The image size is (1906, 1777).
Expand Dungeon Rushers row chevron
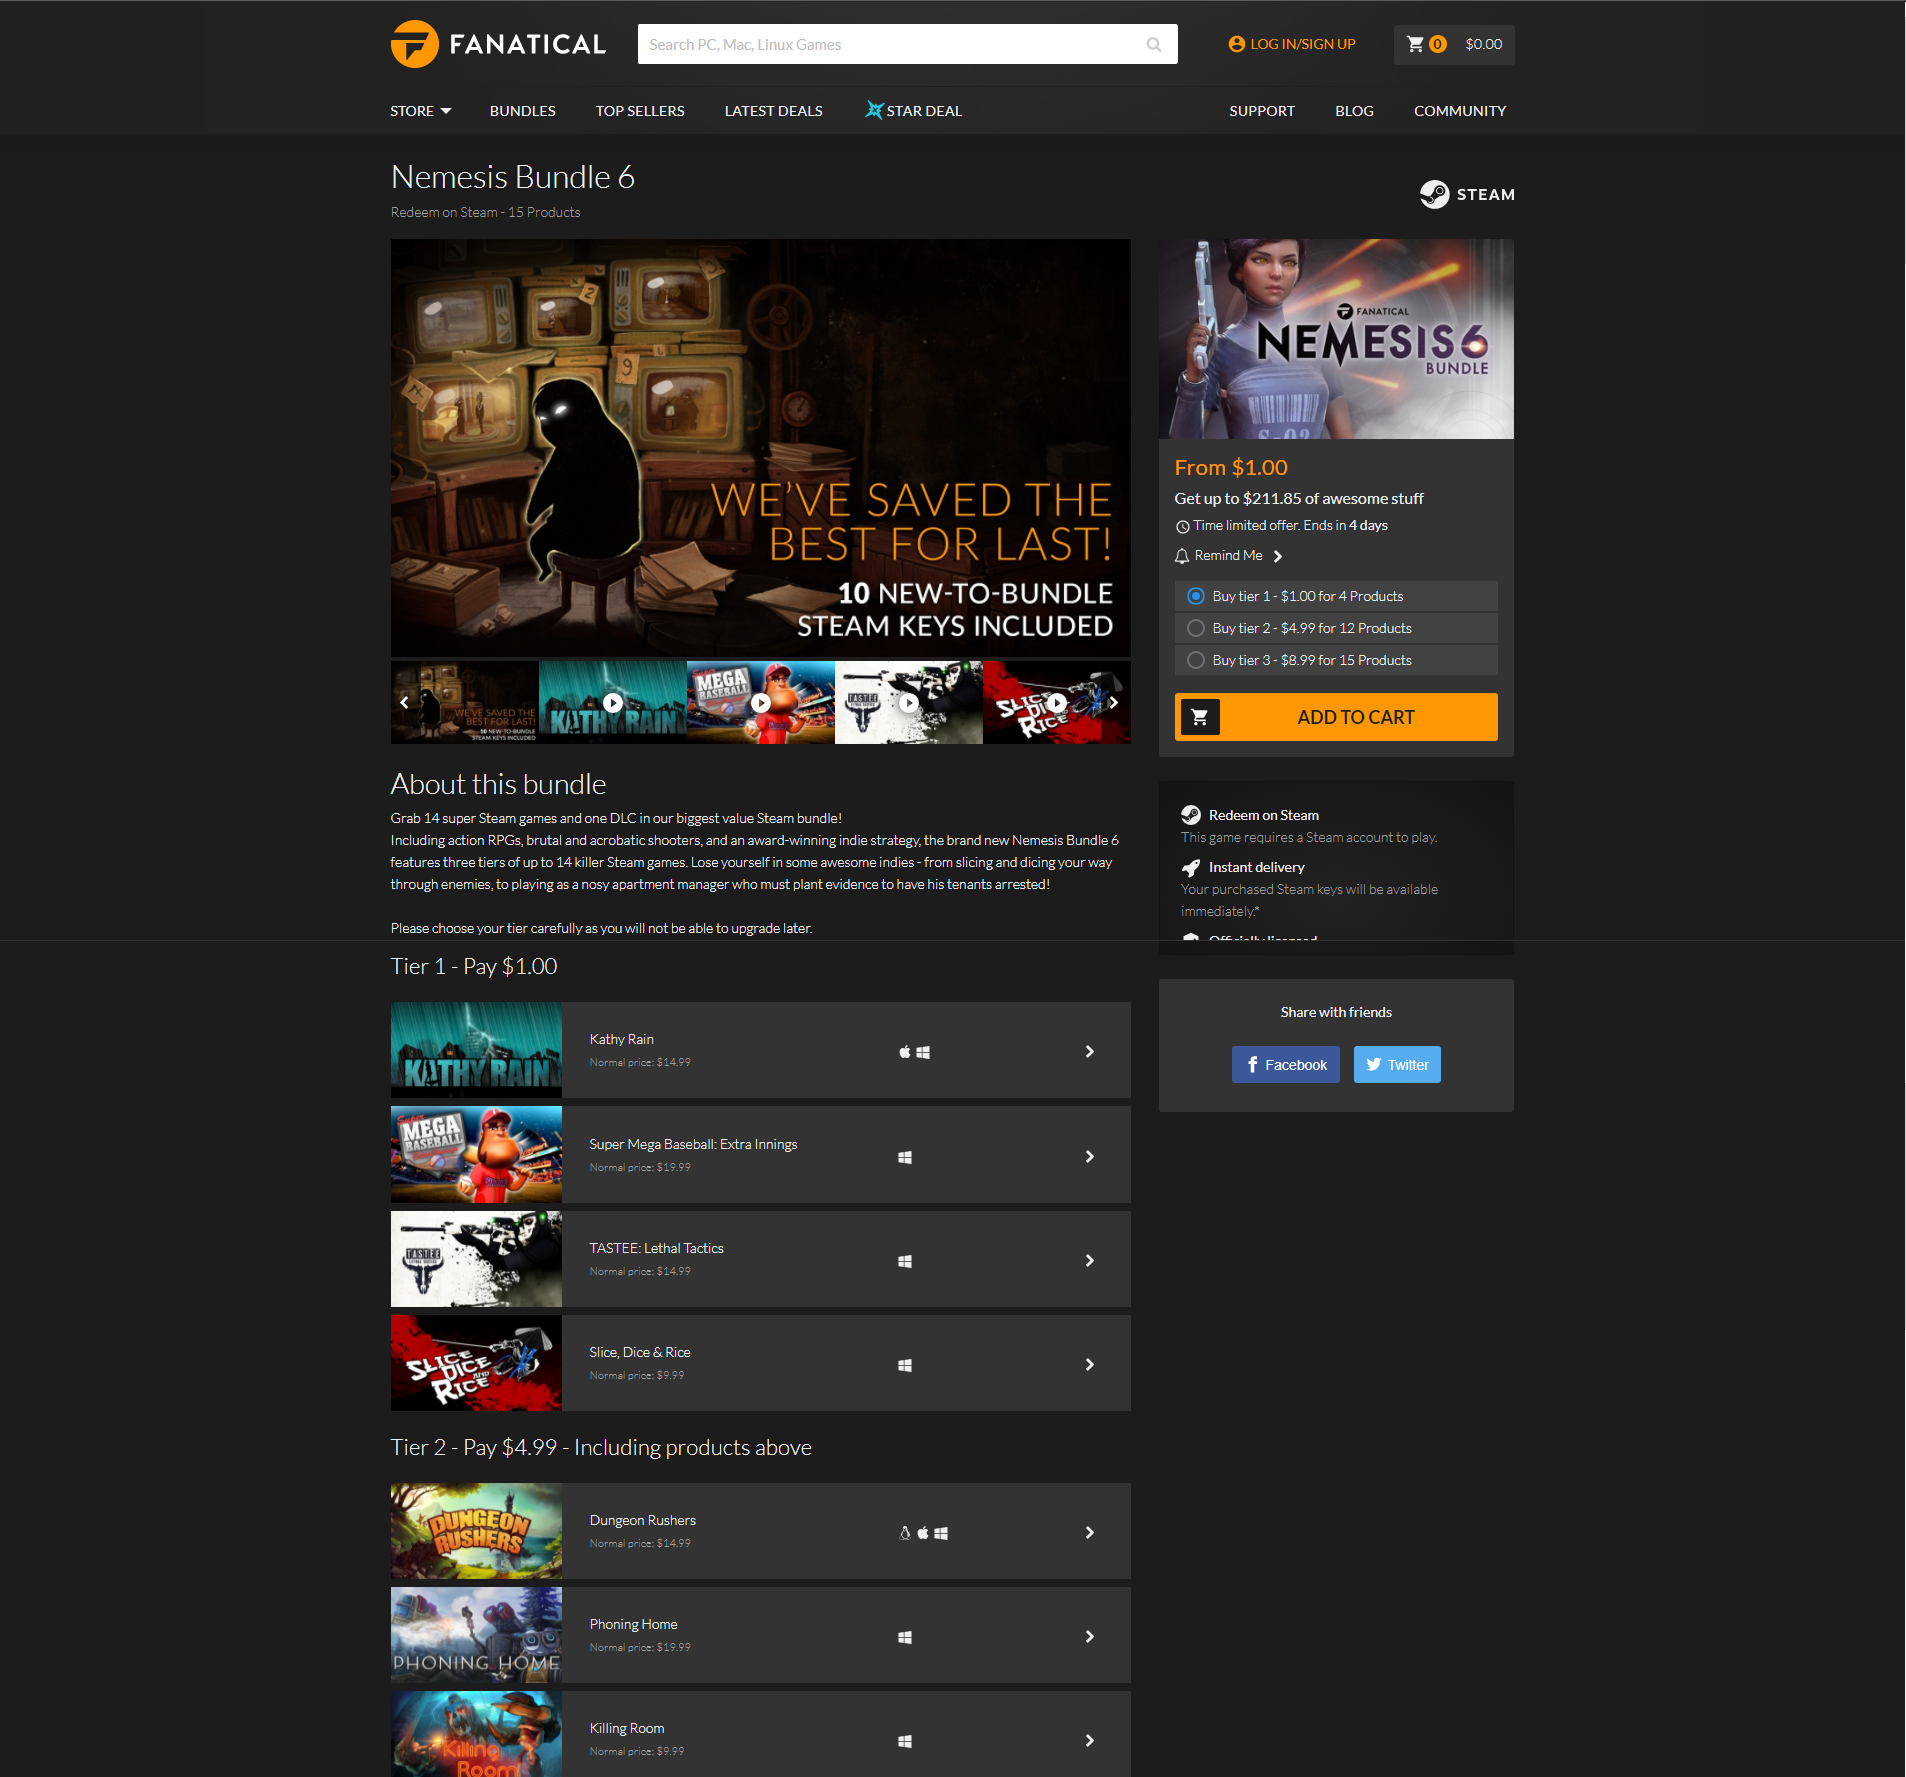[1090, 1532]
